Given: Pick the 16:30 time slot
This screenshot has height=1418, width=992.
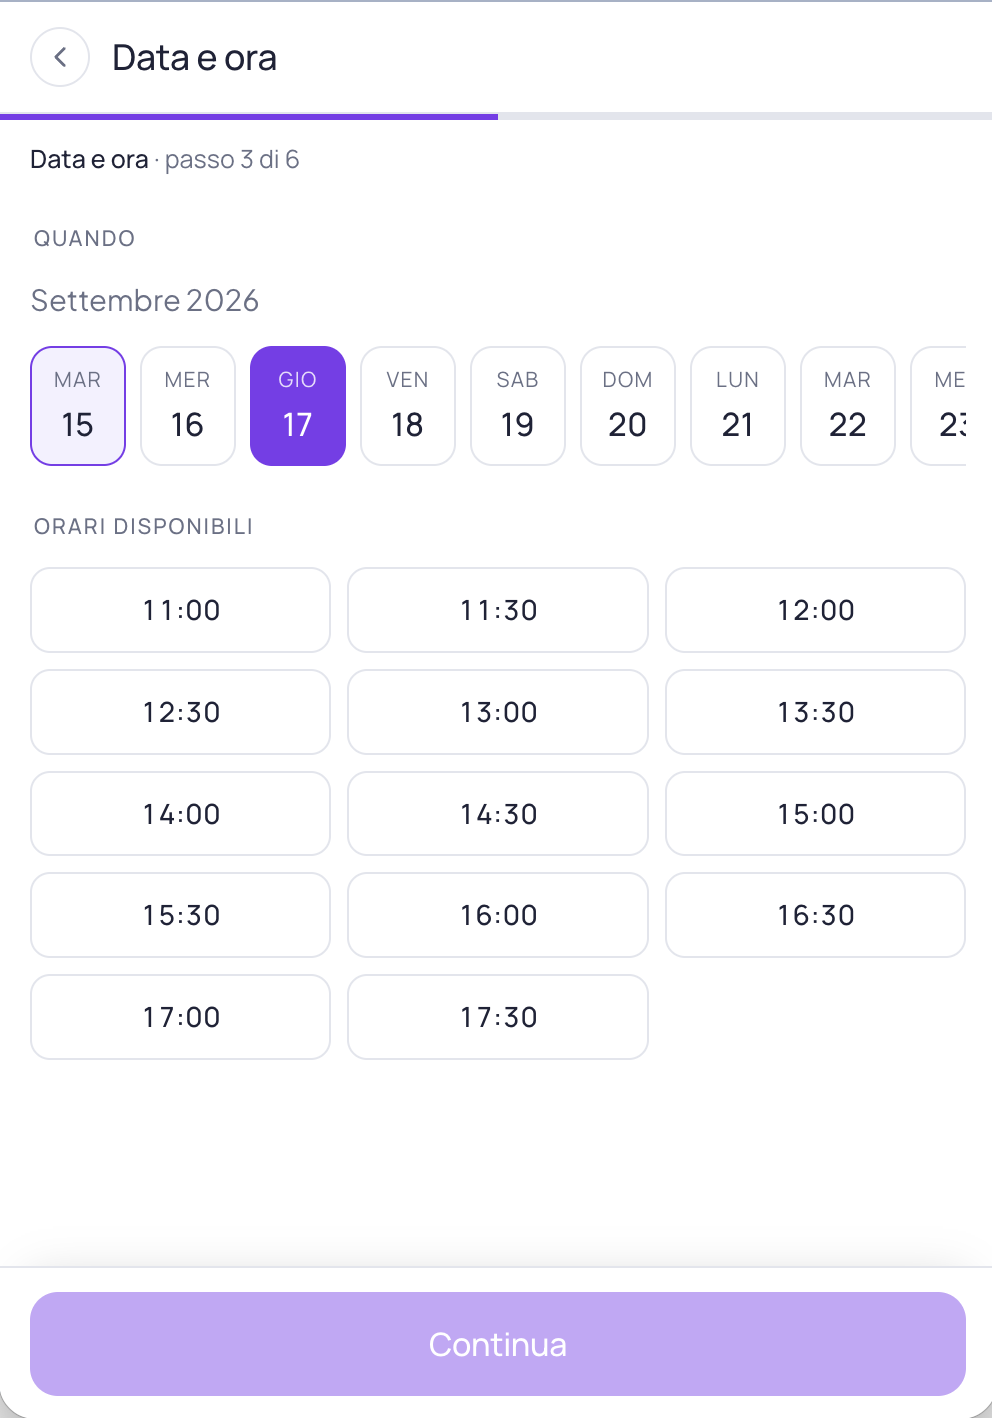Looking at the screenshot, I should [816, 915].
